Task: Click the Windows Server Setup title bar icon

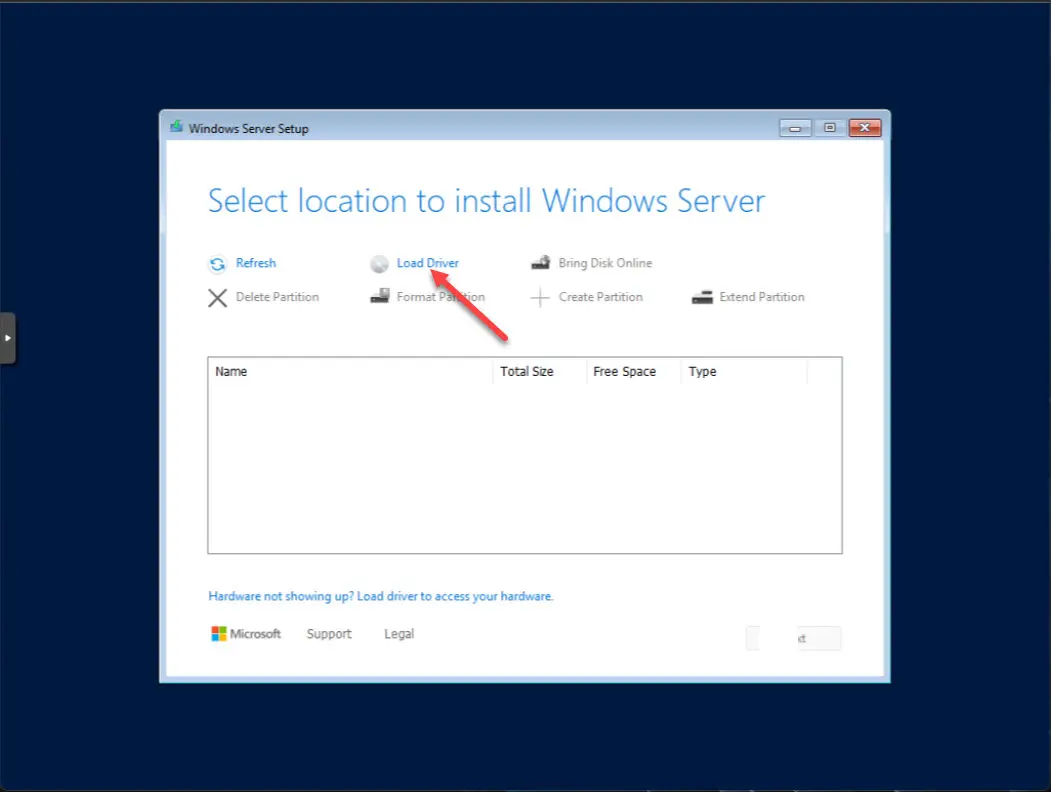Action: tap(176, 127)
